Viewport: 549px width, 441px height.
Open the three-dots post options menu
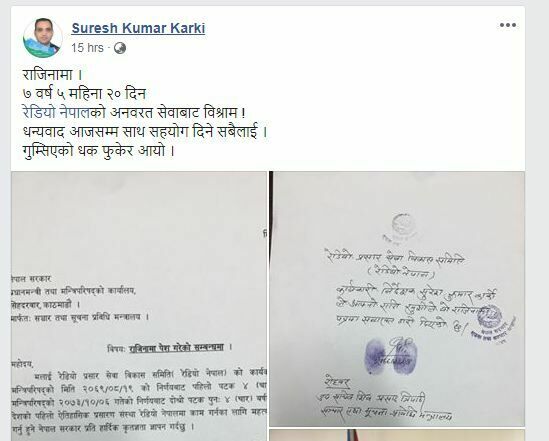coord(508,25)
